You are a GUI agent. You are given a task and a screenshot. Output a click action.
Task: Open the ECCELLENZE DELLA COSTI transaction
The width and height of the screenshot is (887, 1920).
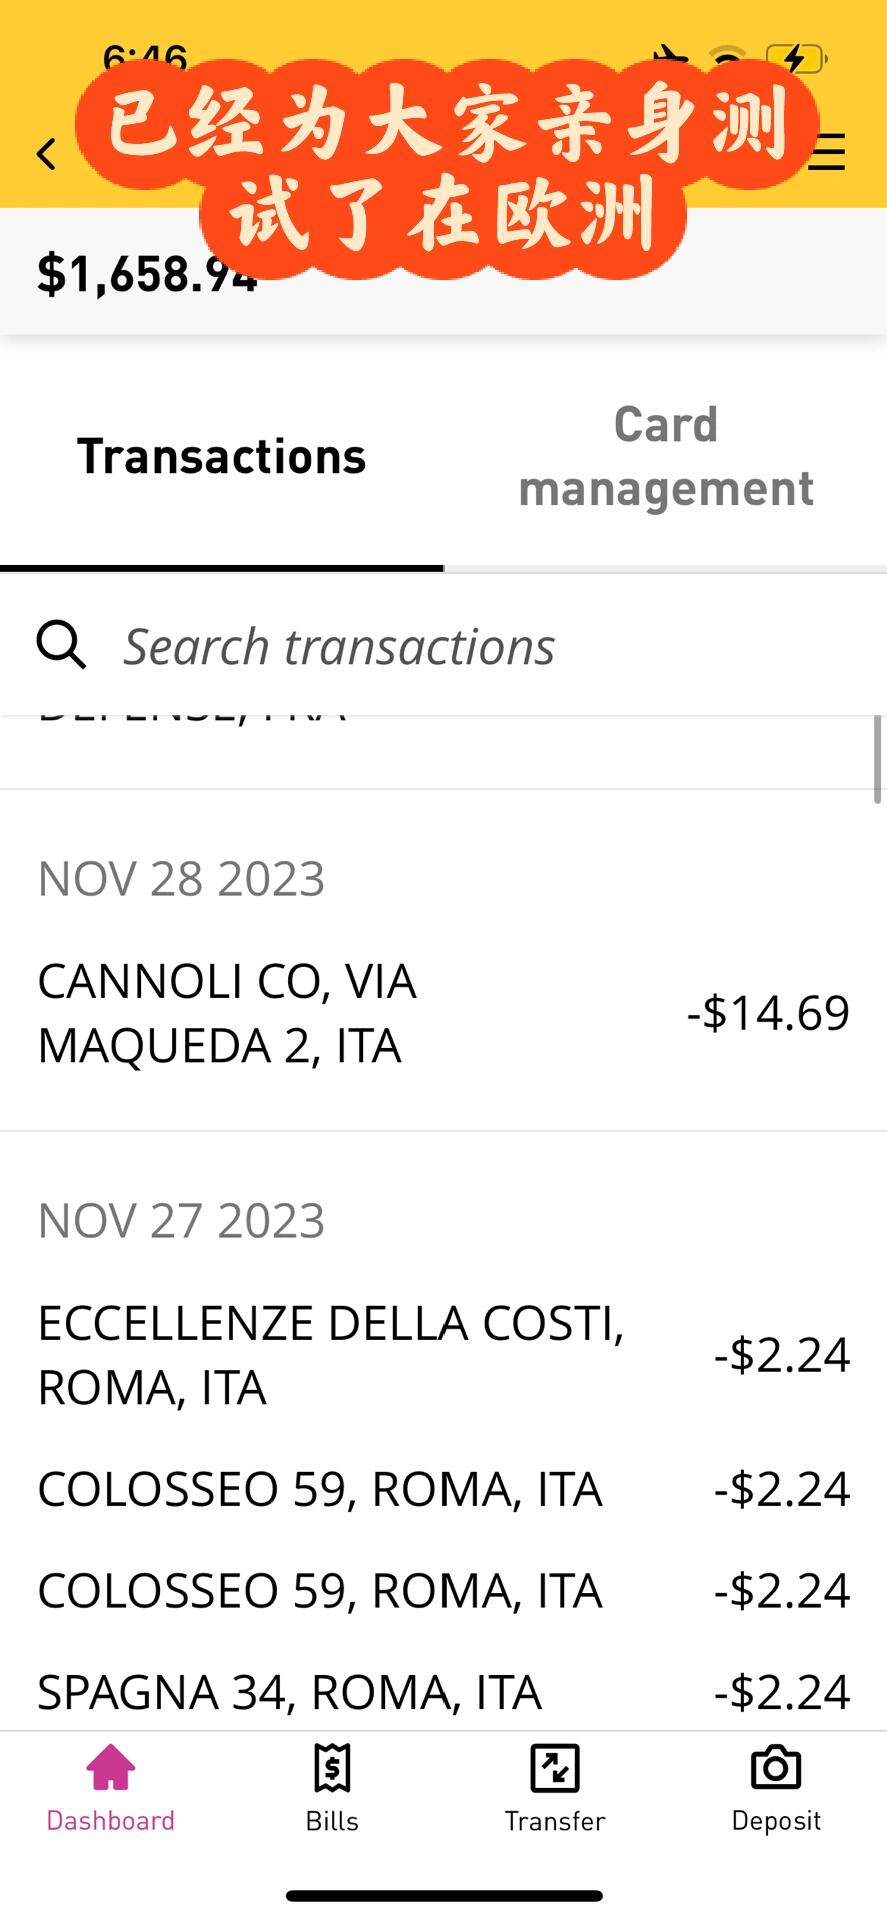[x=443, y=1355]
